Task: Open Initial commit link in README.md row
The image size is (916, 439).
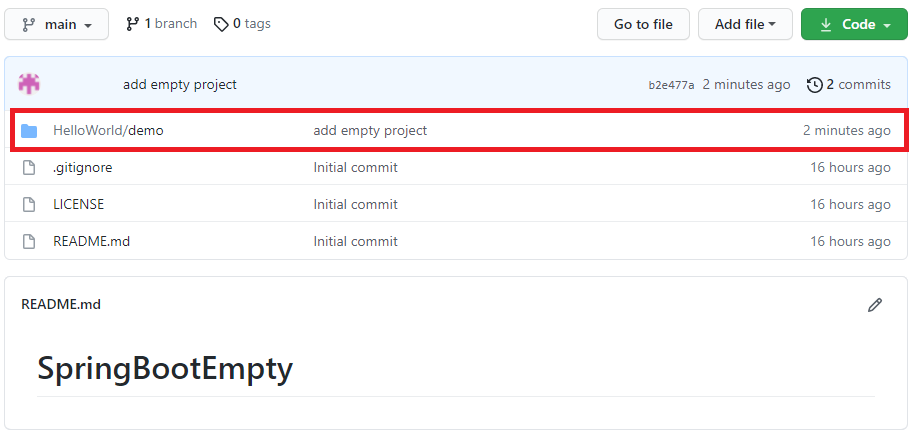Action: tap(355, 241)
